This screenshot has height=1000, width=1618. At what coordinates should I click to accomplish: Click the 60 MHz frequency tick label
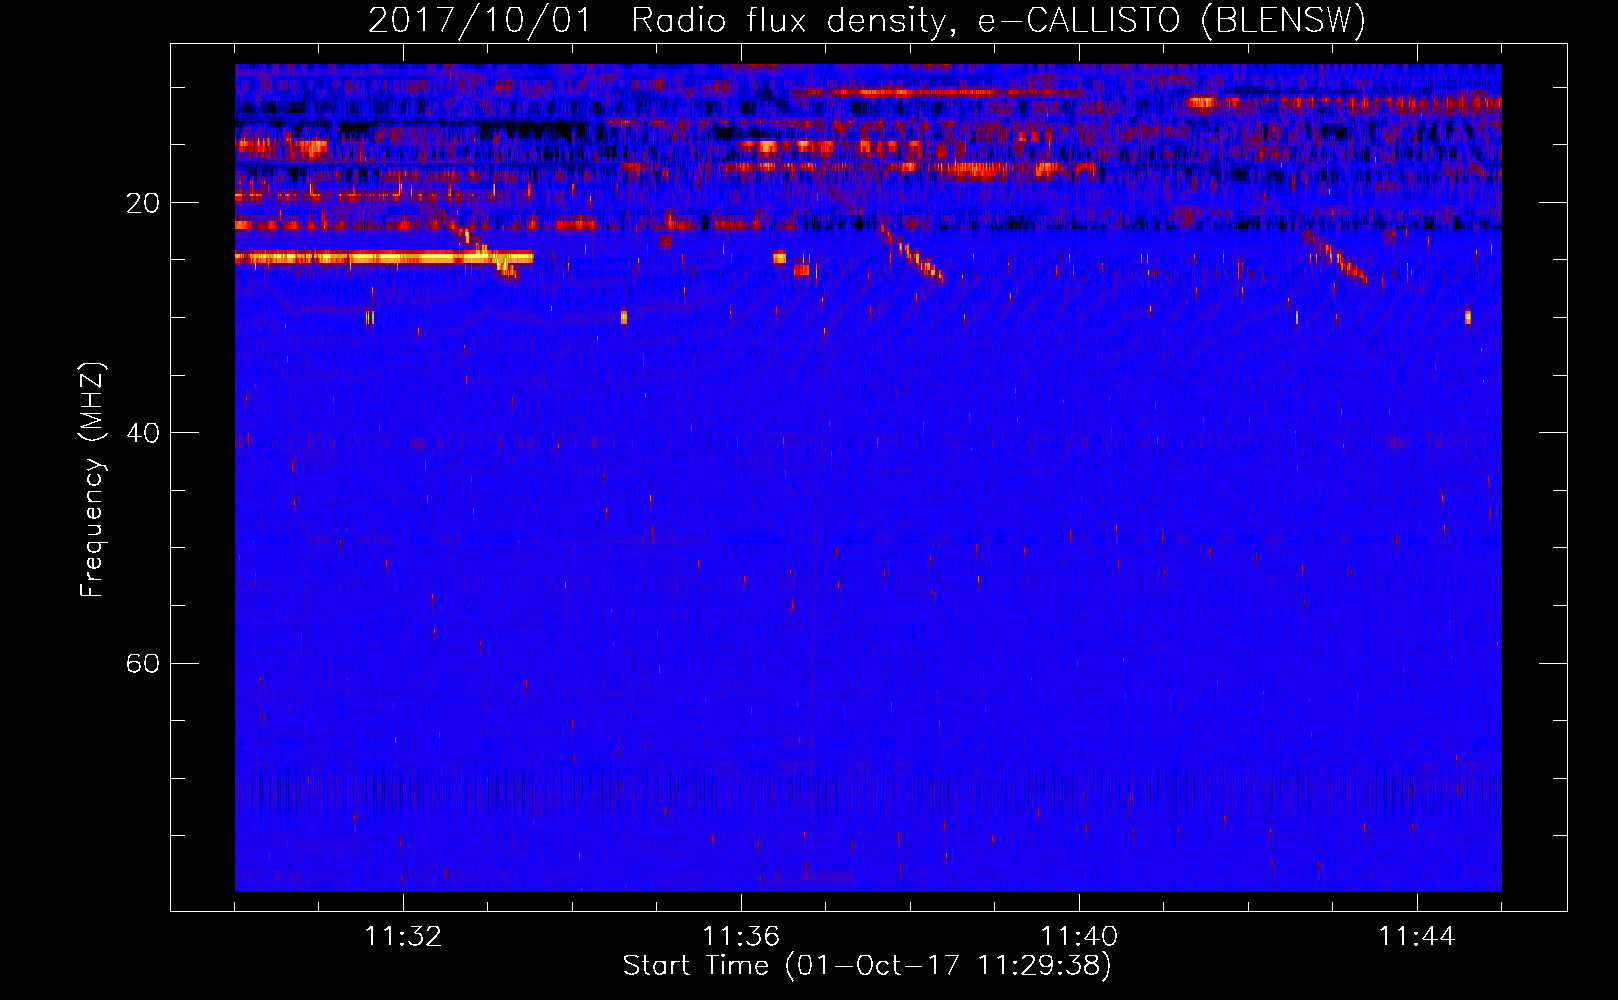143,663
